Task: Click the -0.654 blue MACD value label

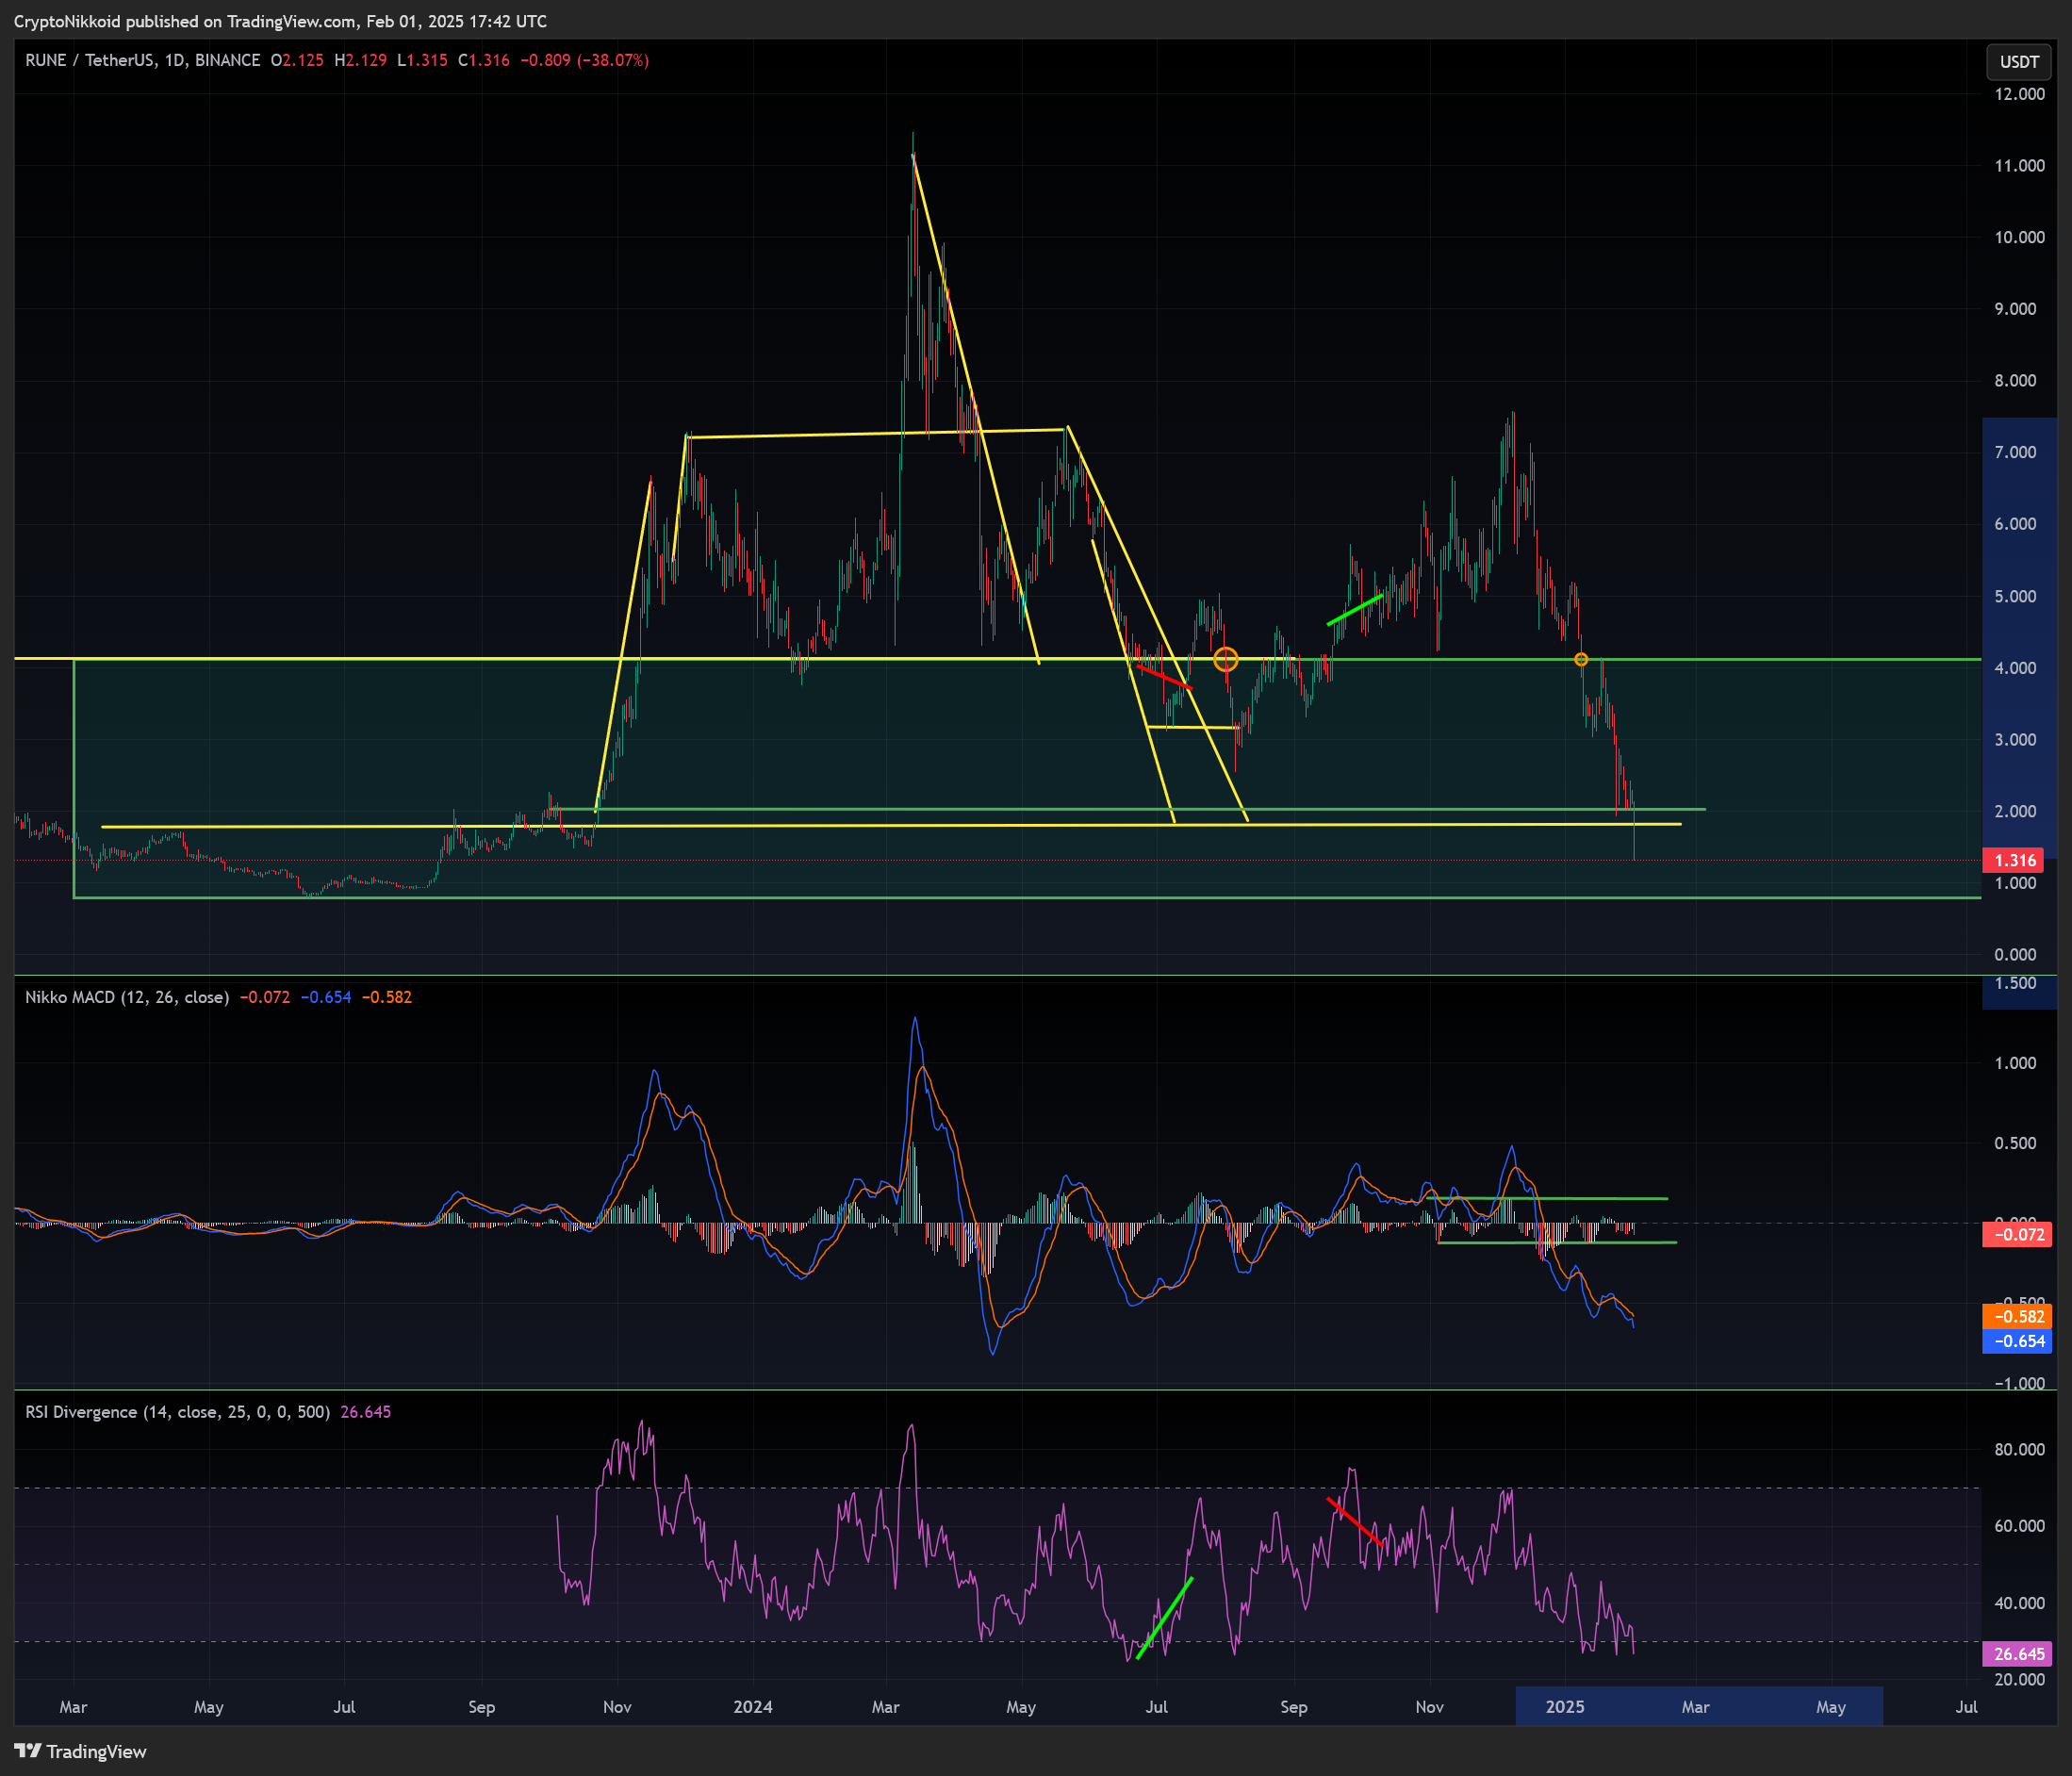Action: (x=2017, y=1342)
